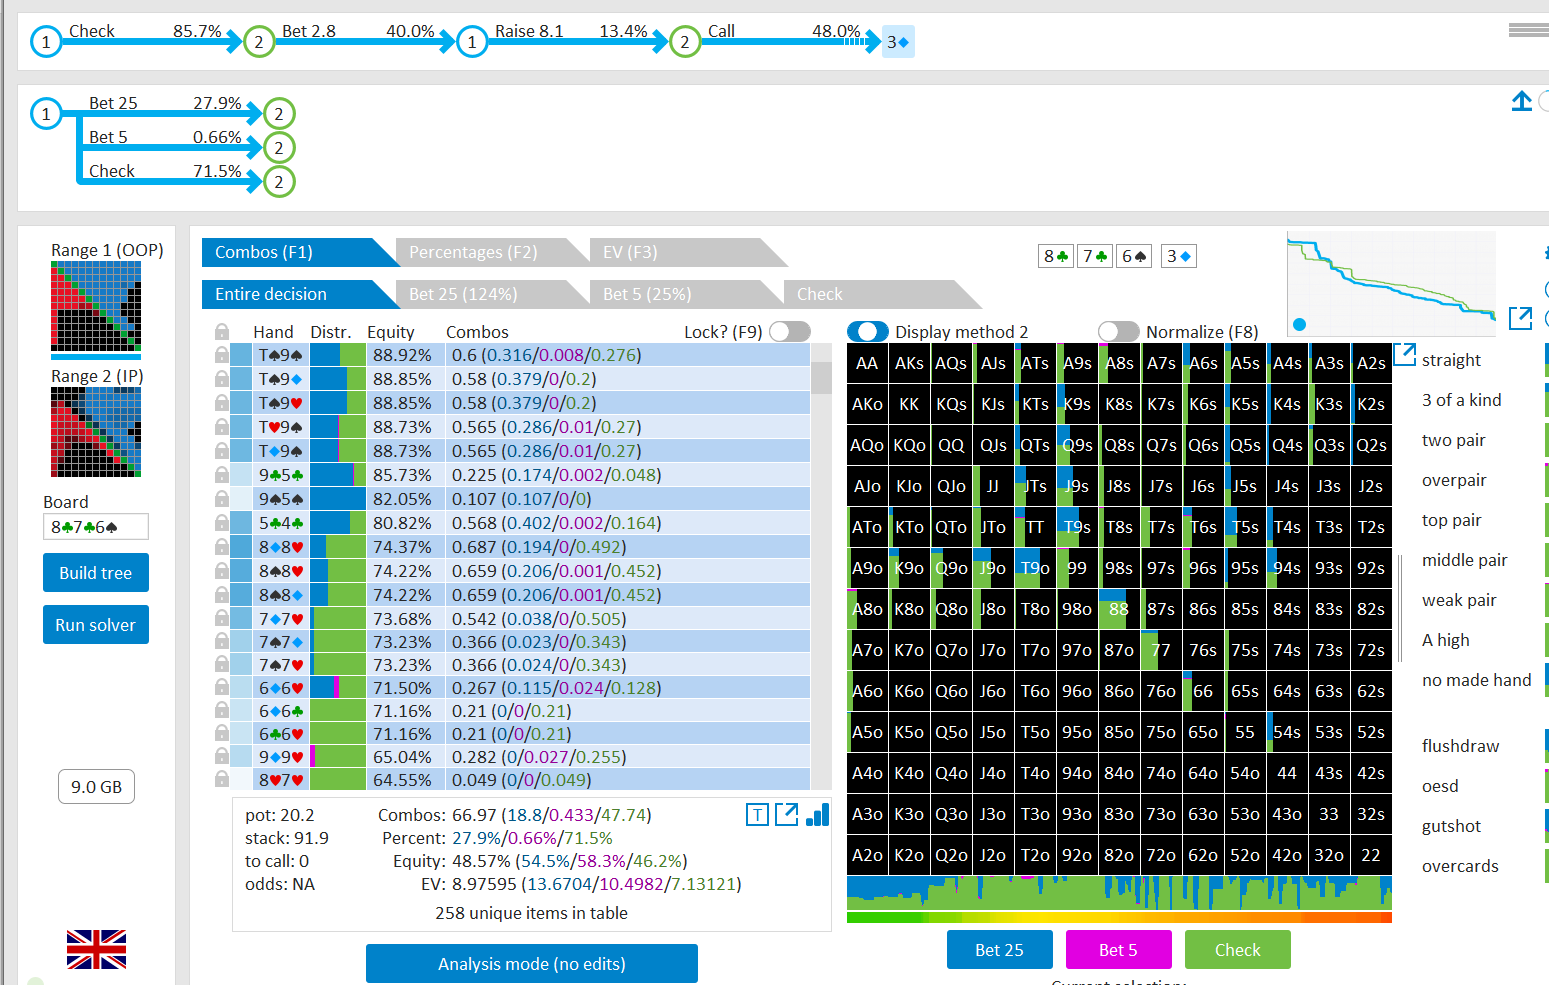Click the lock icon in table header
The height and width of the screenshot is (985, 1549).
pyautogui.click(x=222, y=331)
